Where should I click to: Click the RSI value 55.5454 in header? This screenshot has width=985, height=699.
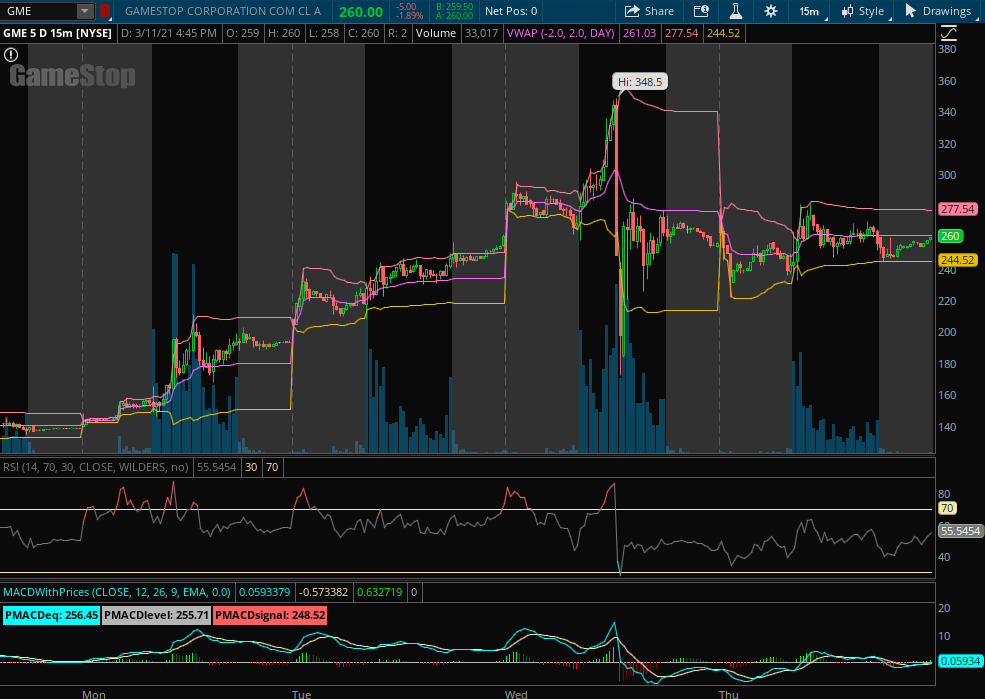pyautogui.click(x=217, y=467)
